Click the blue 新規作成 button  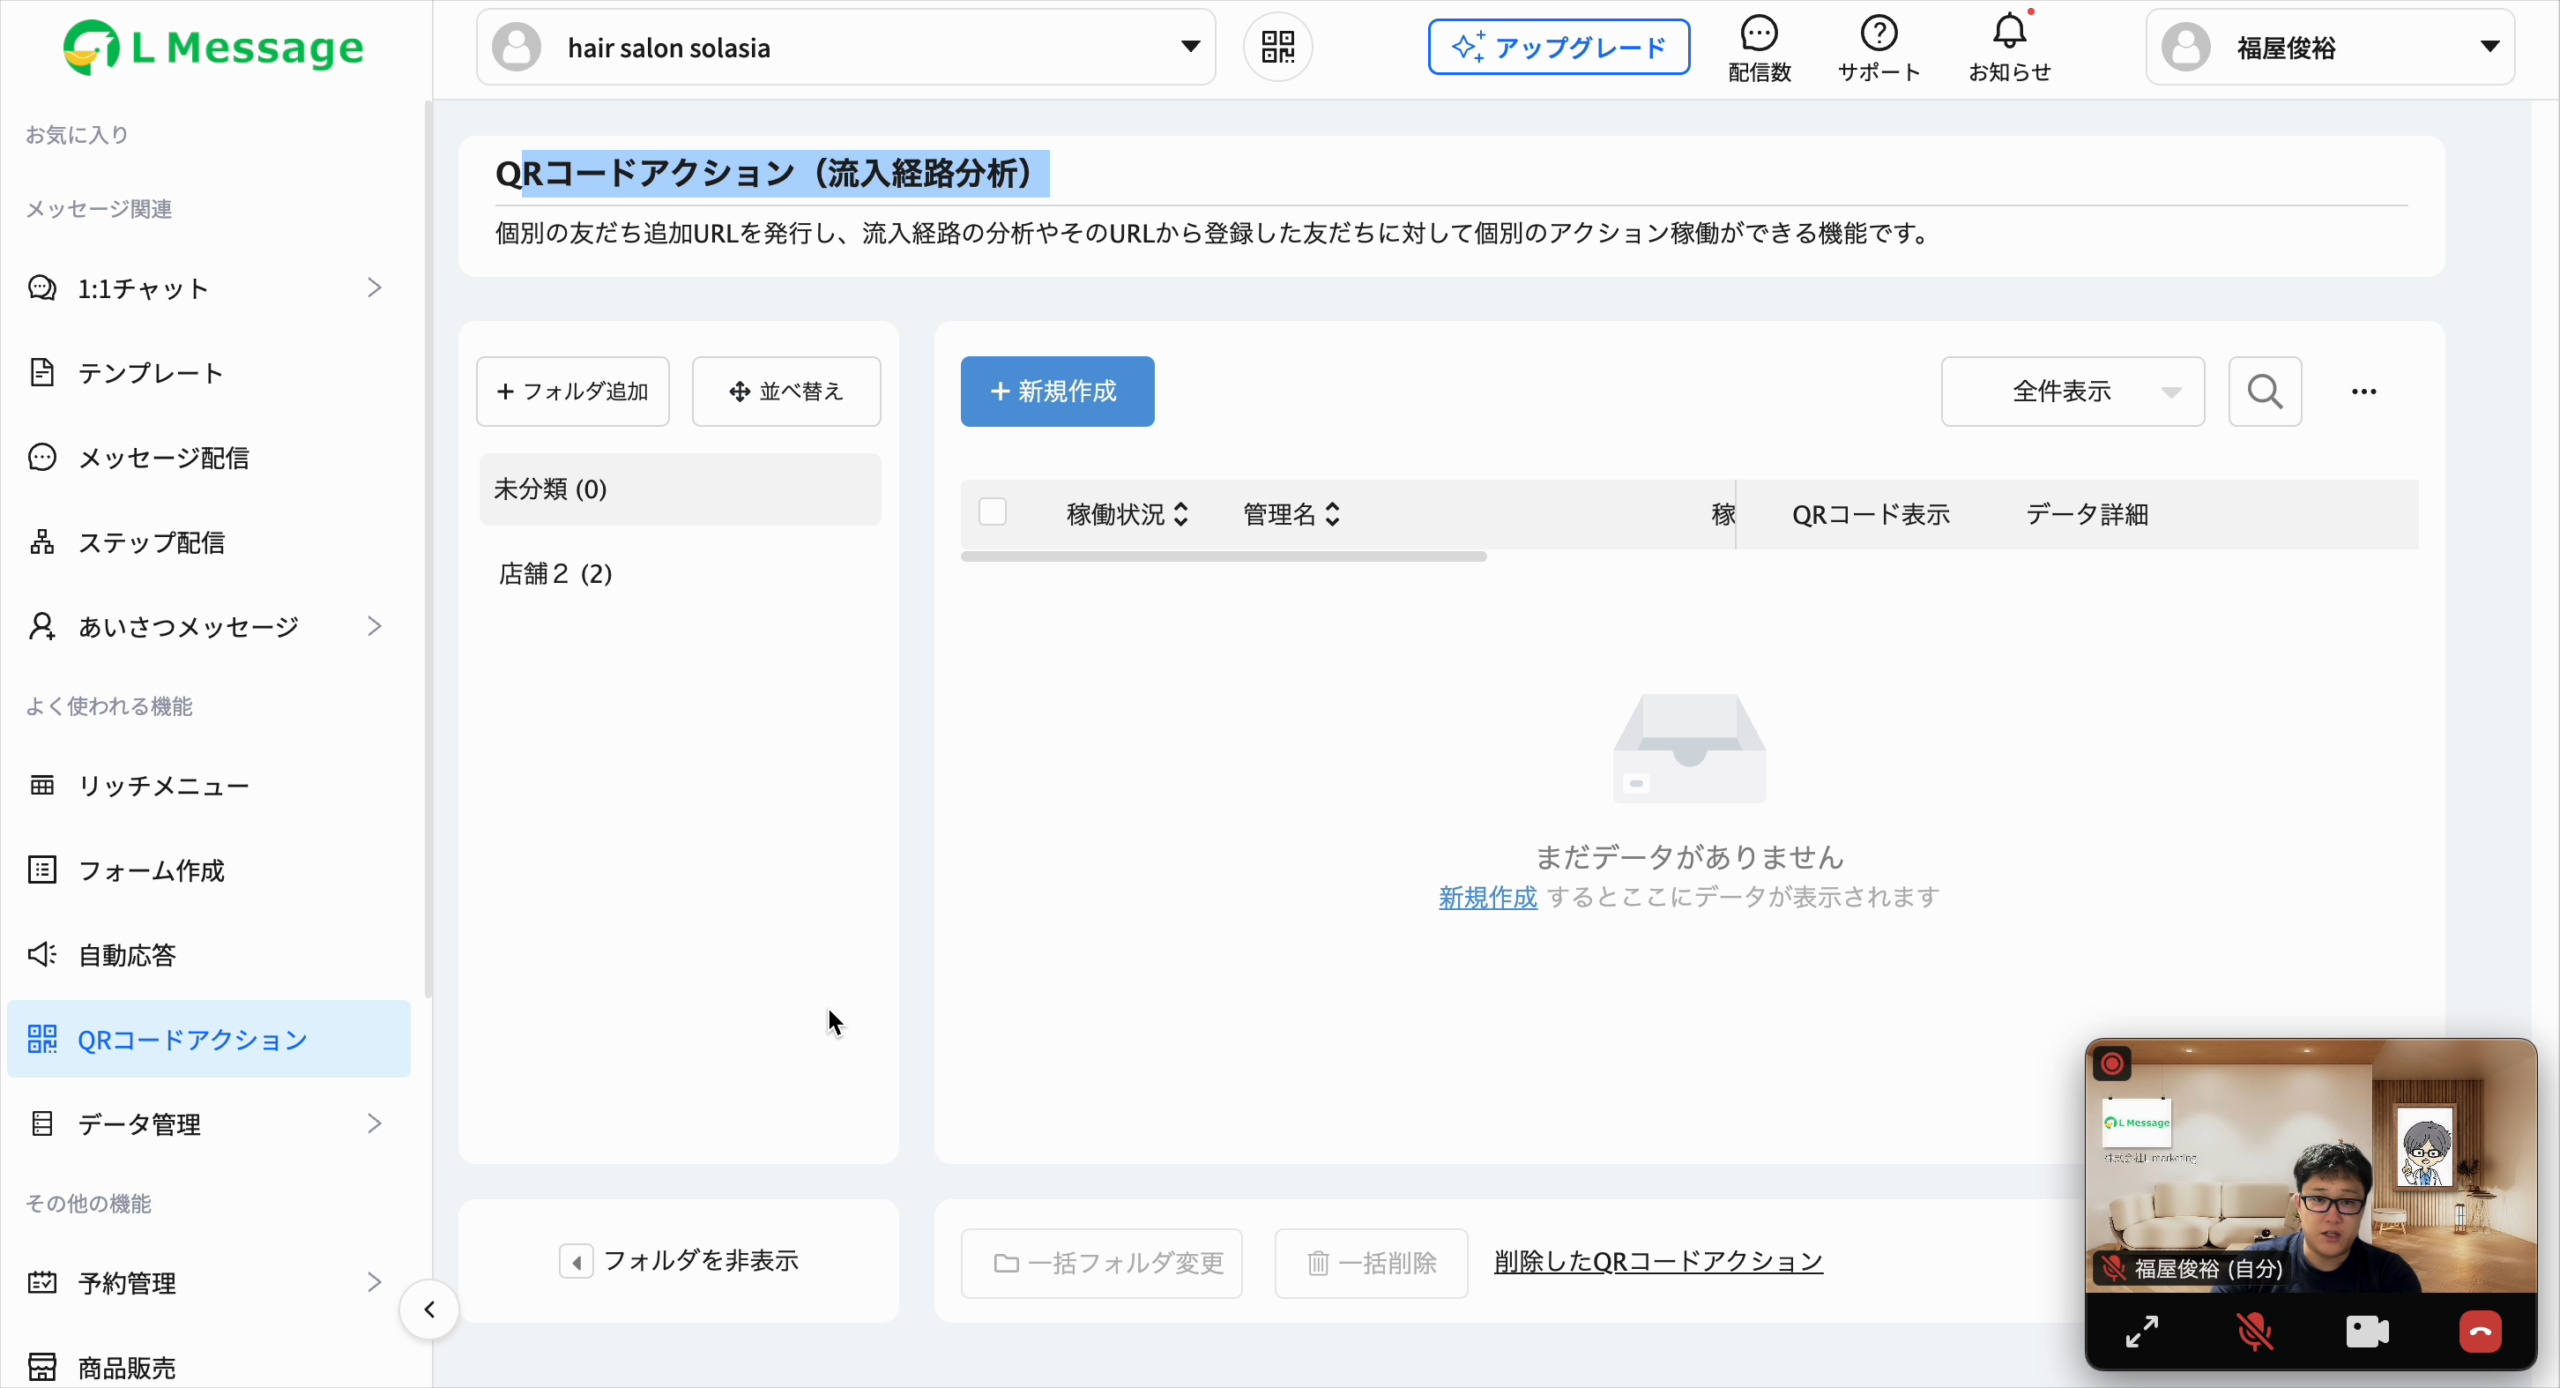pos(1057,391)
